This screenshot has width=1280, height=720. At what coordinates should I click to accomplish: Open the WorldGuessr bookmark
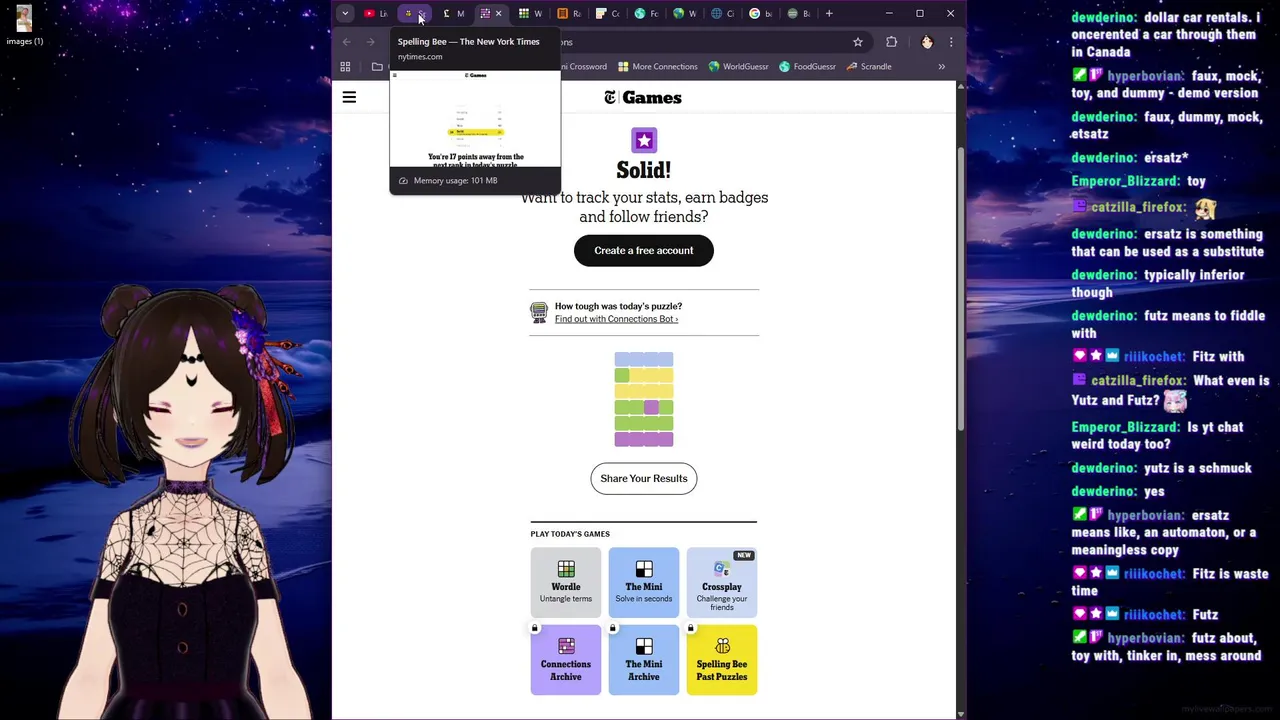[x=739, y=67]
